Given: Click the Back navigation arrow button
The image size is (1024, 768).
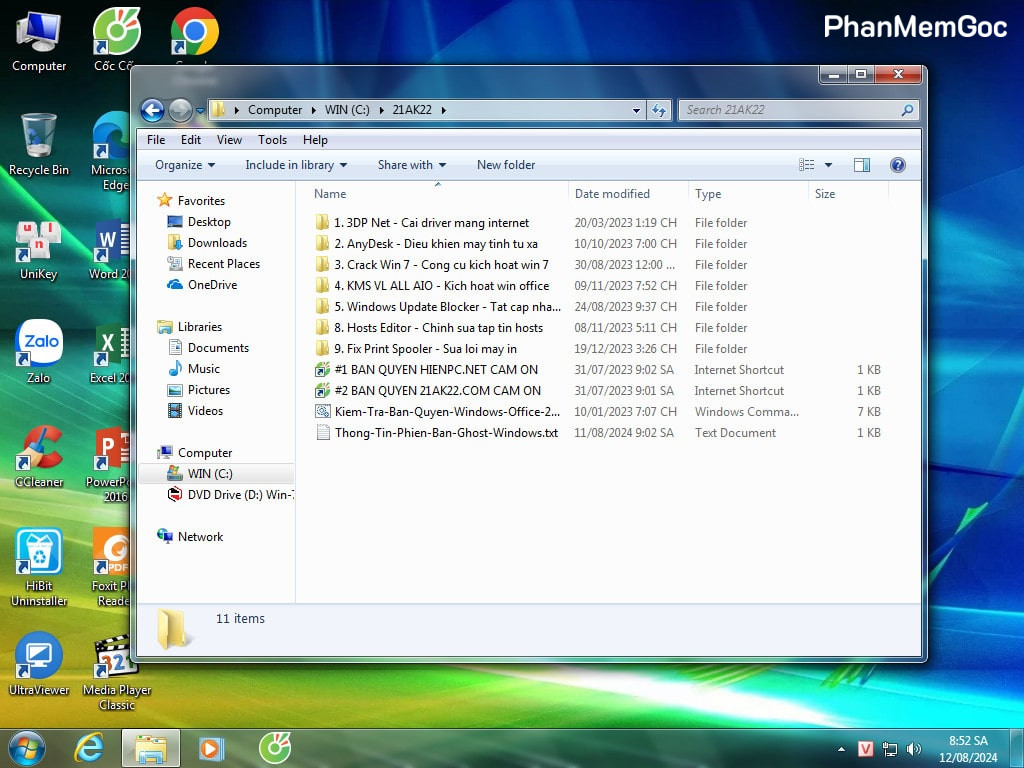Looking at the screenshot, I should pos(152,110).
